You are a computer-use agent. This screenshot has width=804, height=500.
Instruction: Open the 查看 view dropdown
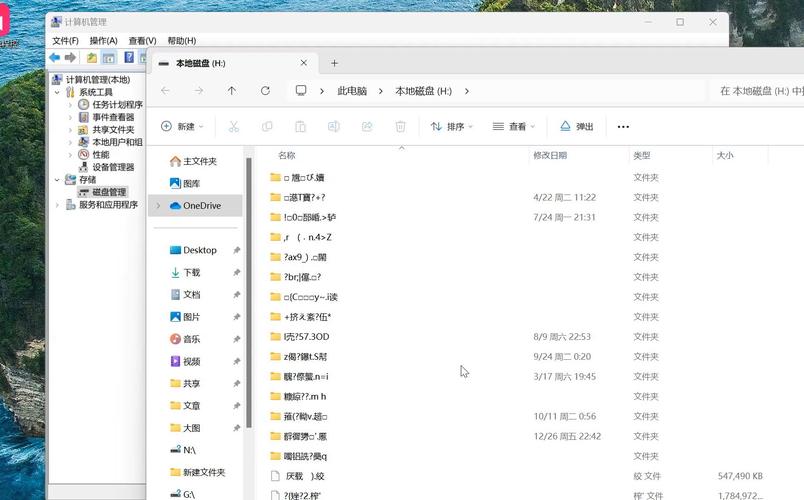pyautogui.click(x=513, y=126)
